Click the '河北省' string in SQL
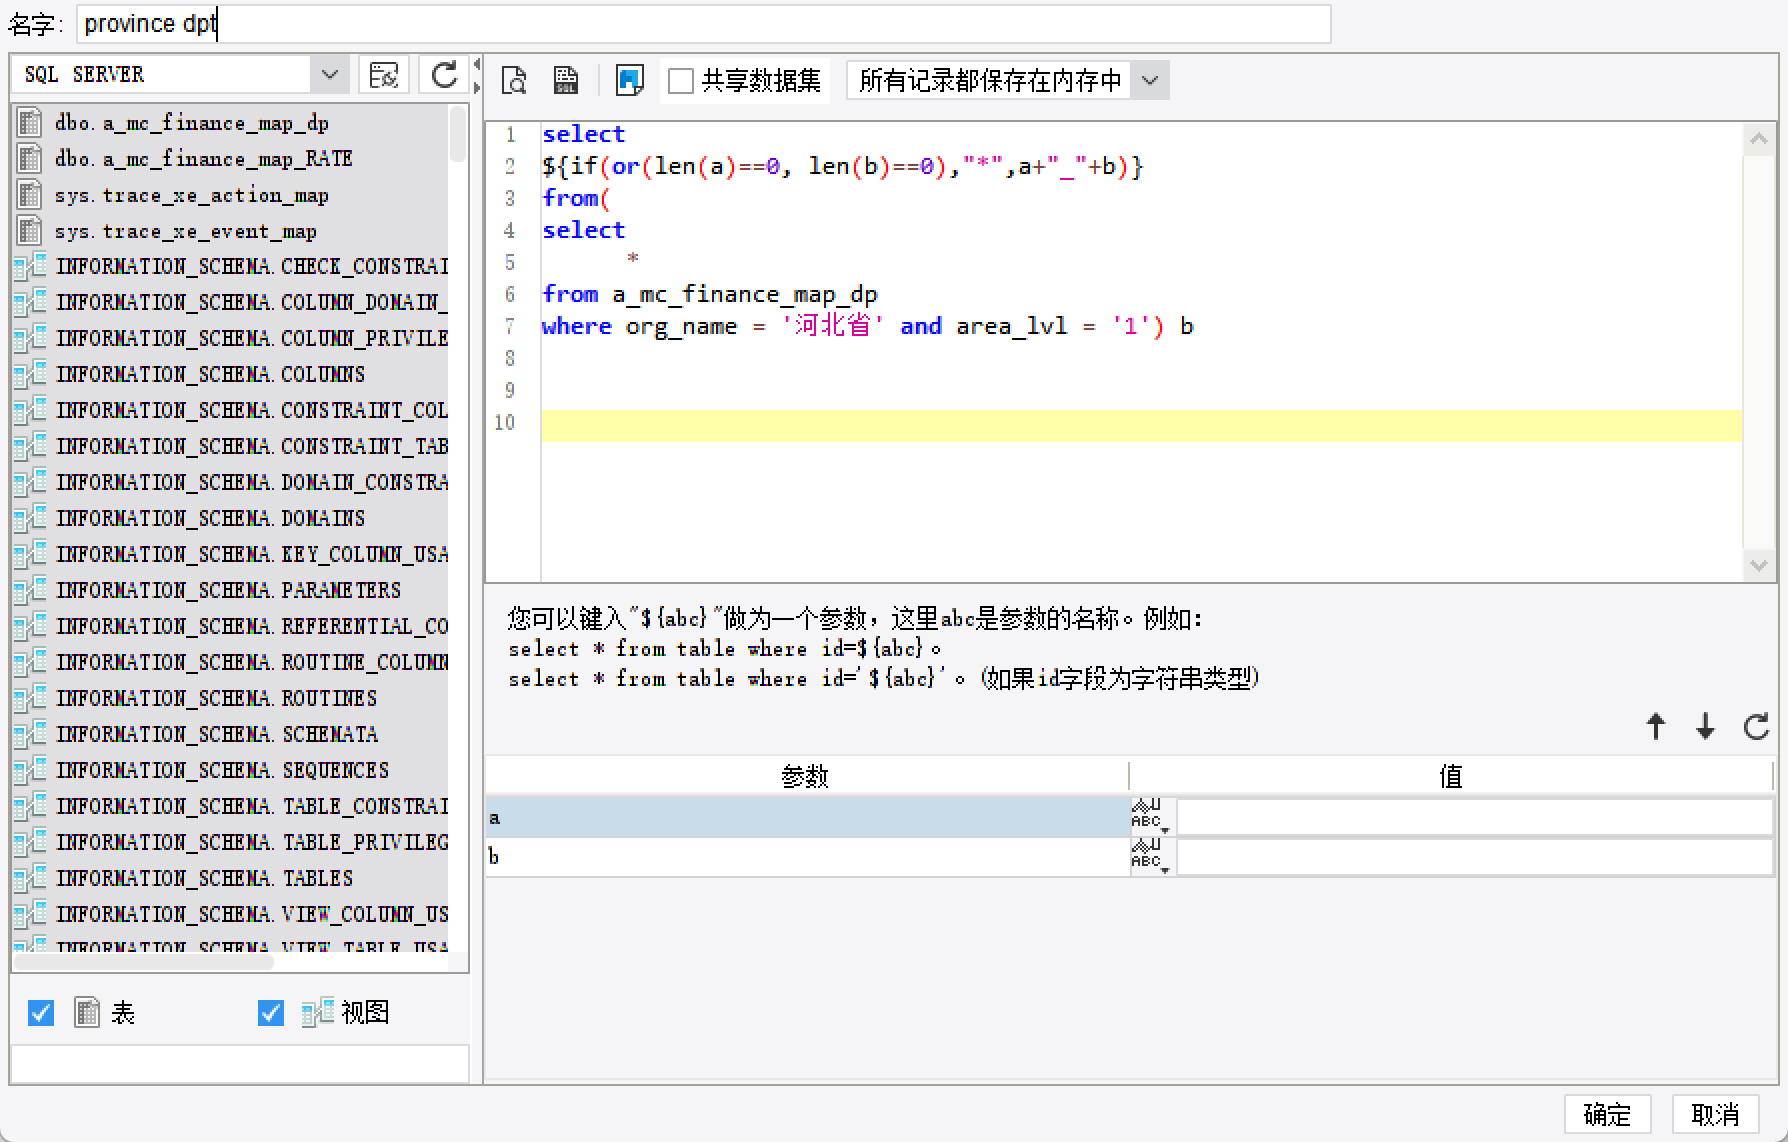Screen dimensions: 1788x1142 (832, 326)
